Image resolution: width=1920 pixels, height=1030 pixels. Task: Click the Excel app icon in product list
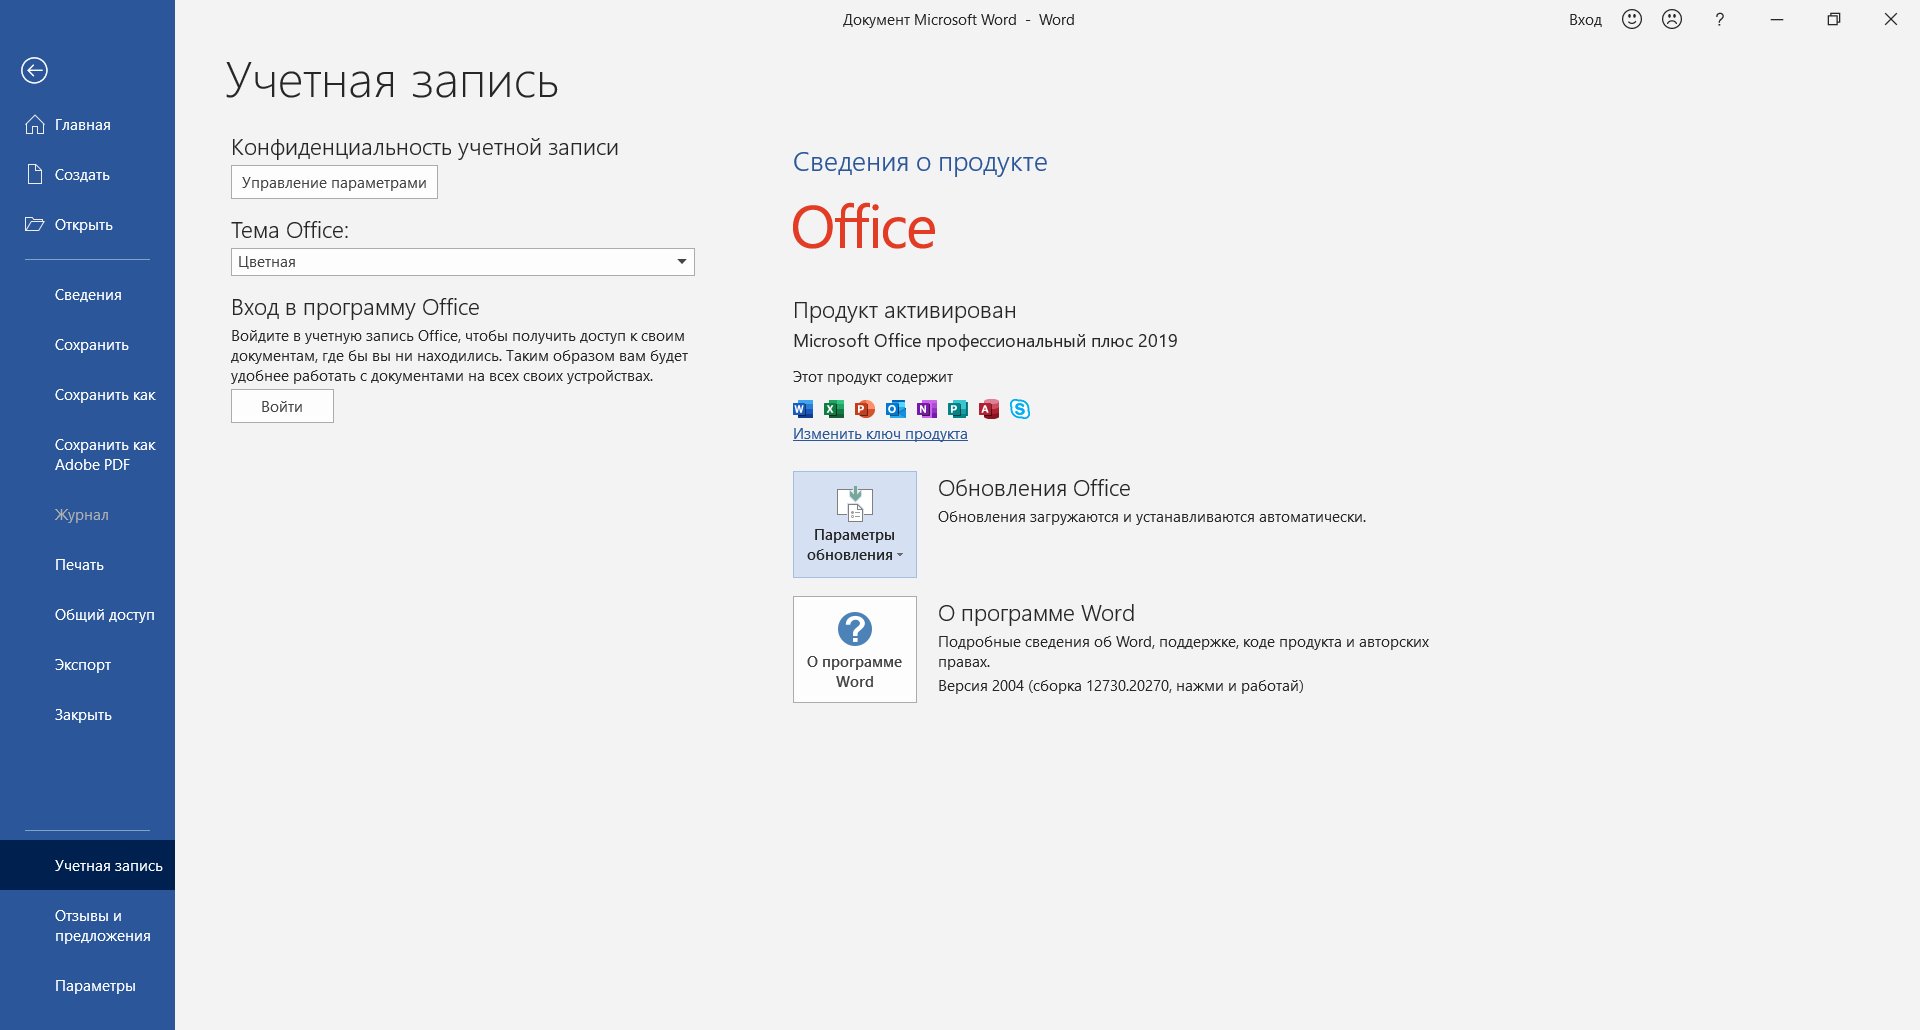click(x=833, y=409)
